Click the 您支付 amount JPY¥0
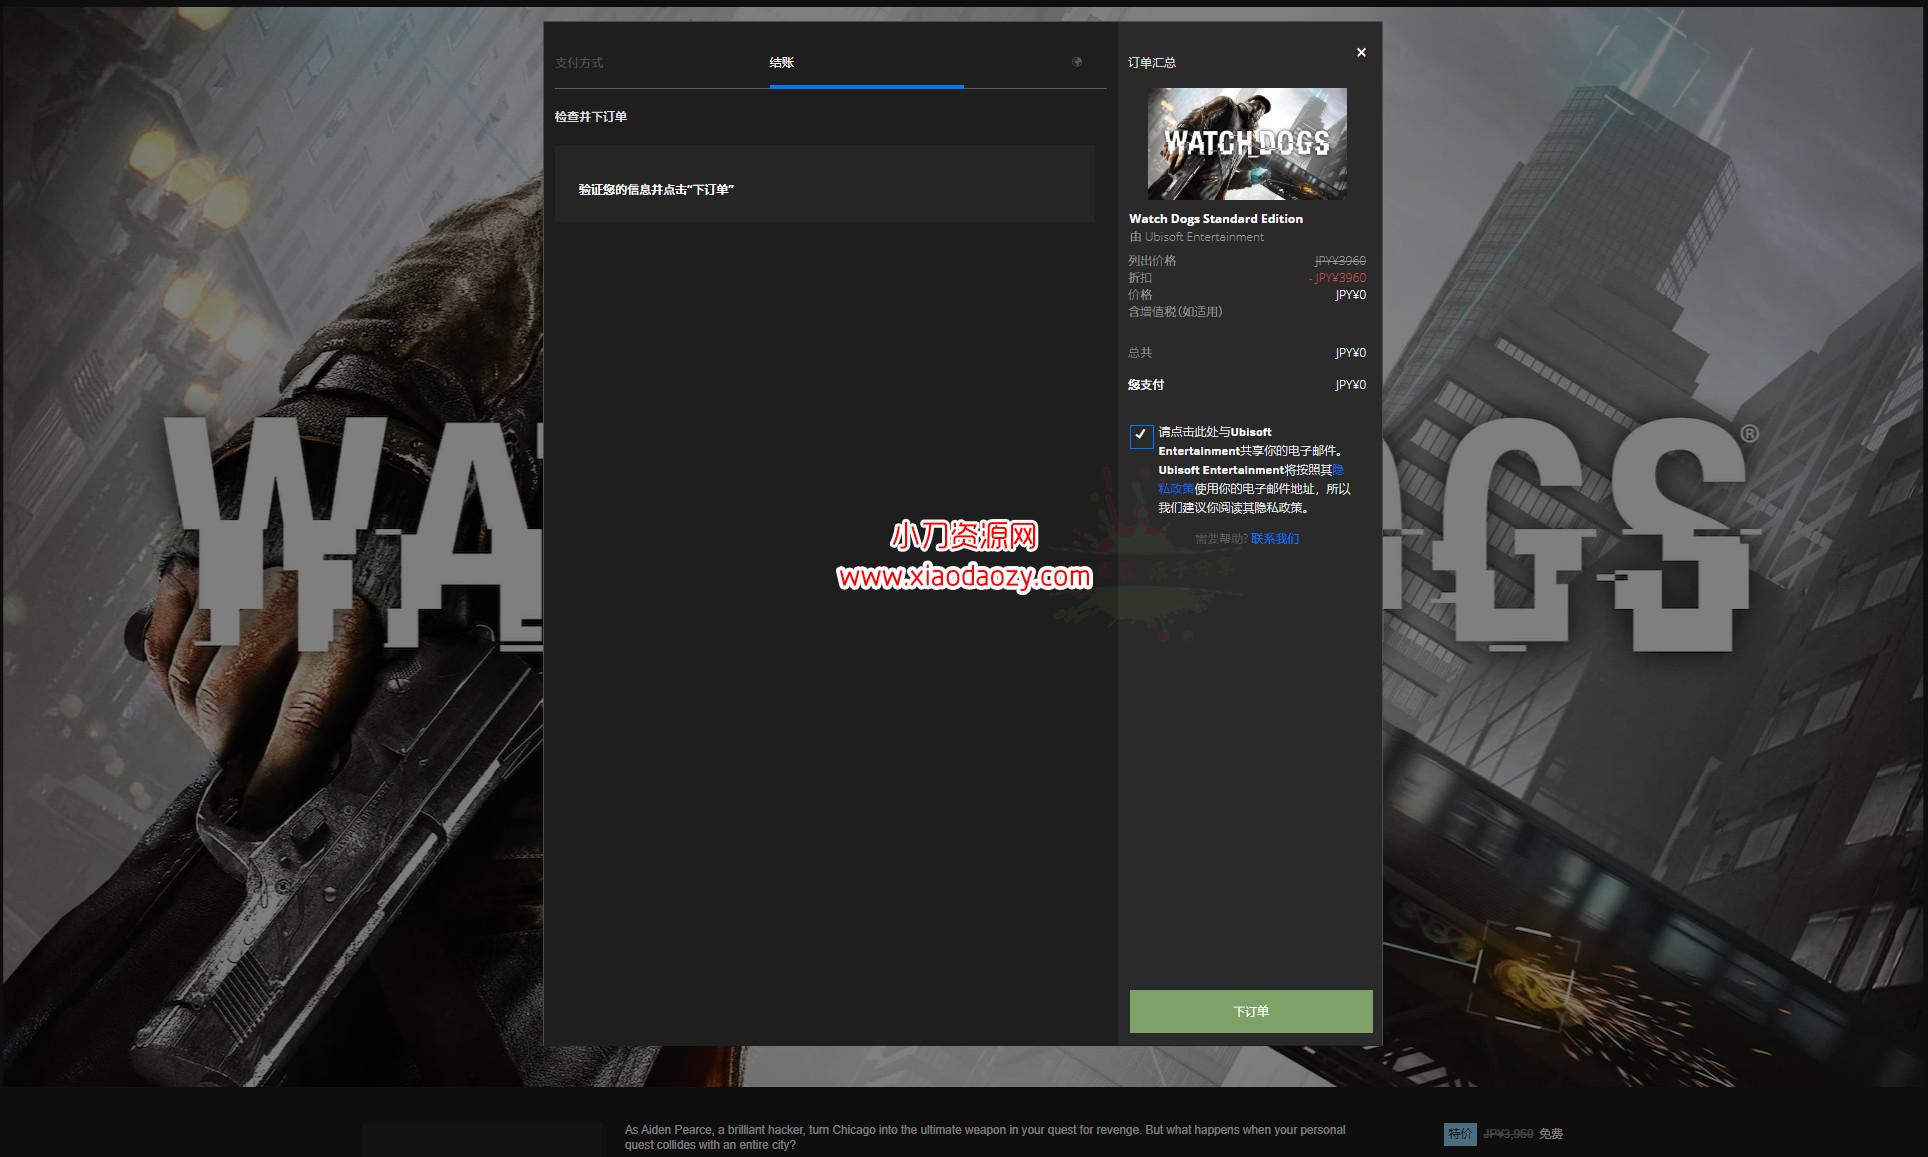 point(1350,384)
